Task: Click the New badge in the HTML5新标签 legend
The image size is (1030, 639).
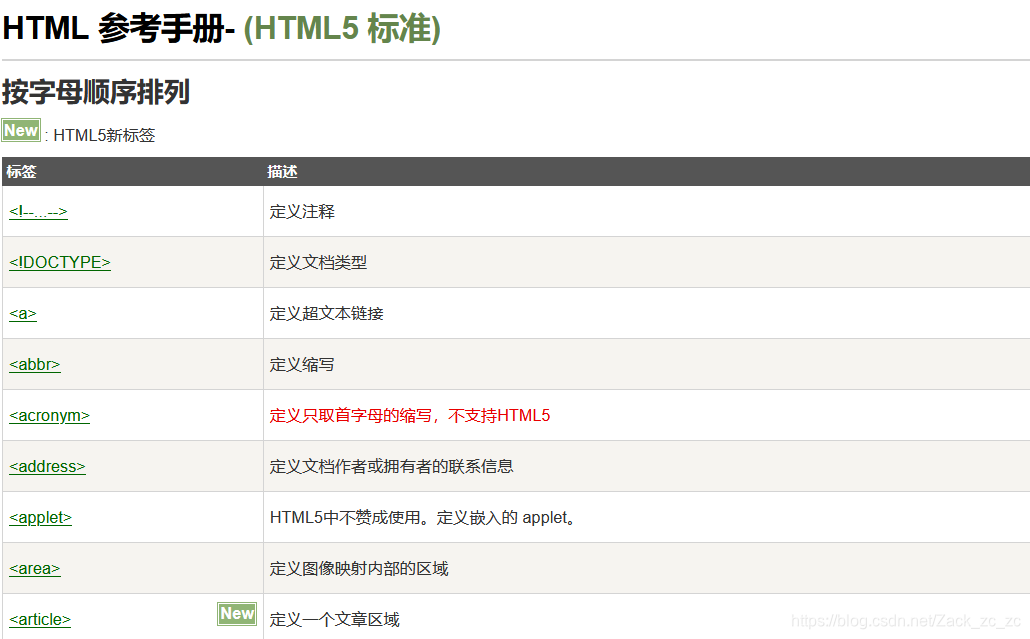Action: point(21,130)
